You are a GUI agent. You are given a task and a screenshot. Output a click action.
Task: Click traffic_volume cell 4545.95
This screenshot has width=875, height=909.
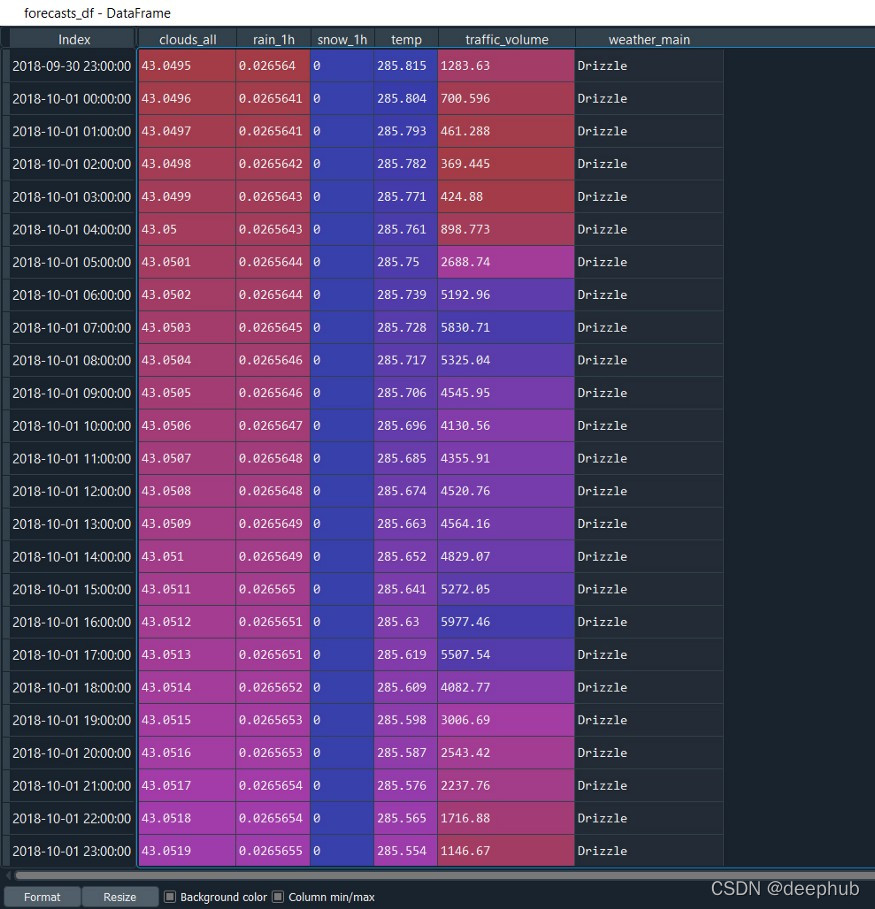506,393
